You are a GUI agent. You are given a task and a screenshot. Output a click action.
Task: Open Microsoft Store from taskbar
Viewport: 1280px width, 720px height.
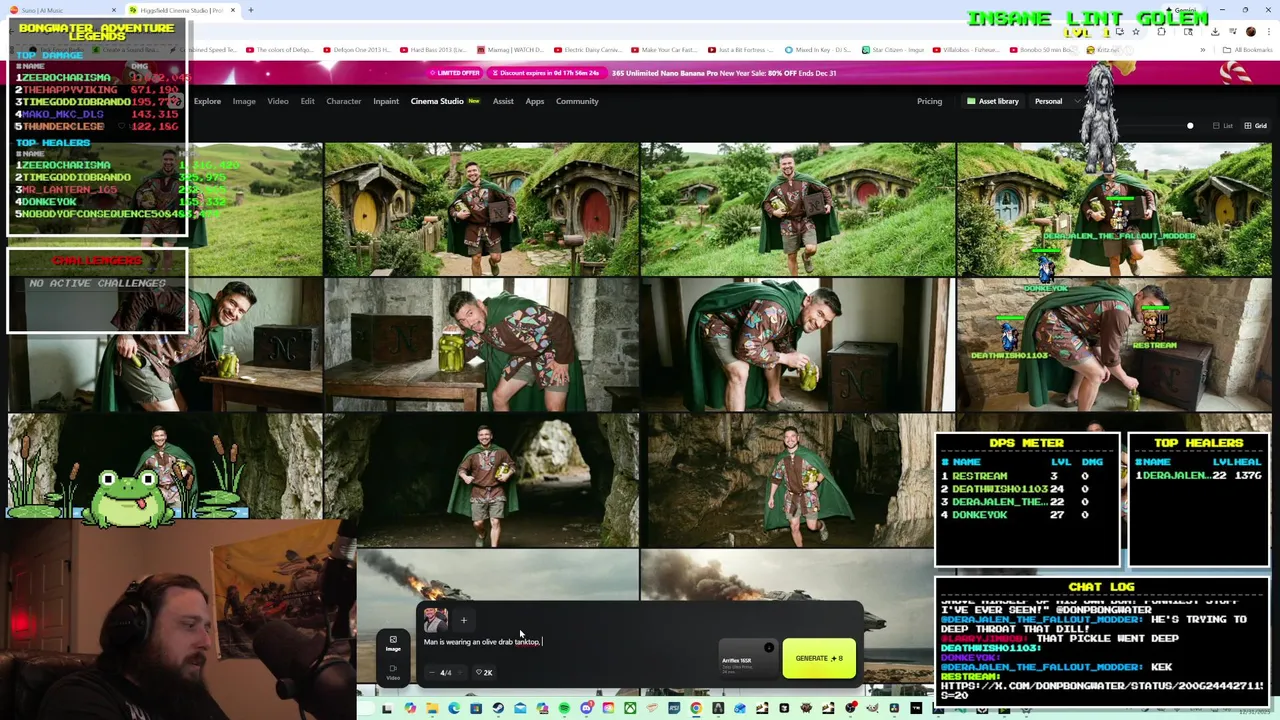(476, 708)
